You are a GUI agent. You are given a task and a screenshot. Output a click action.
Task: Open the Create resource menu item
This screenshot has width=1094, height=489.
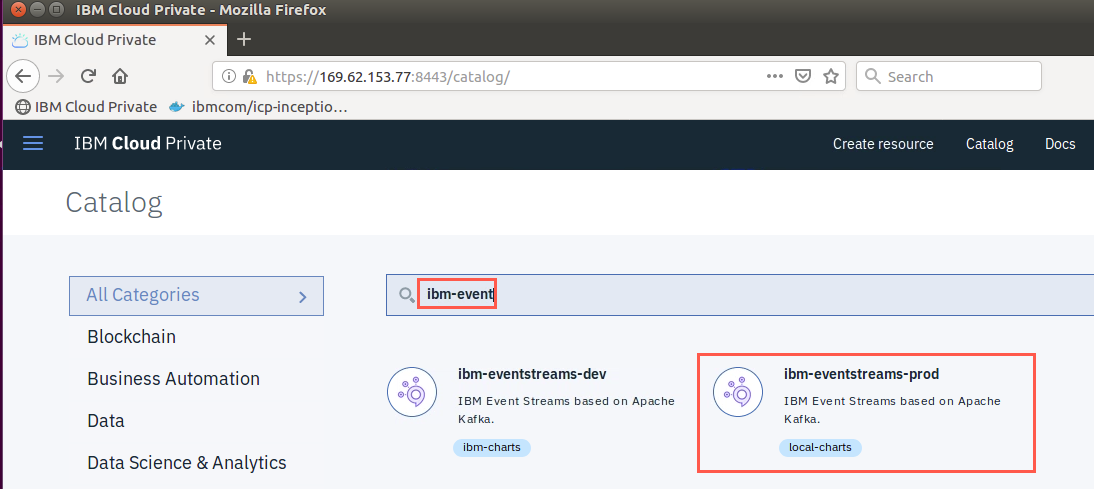tap(883, 144)
